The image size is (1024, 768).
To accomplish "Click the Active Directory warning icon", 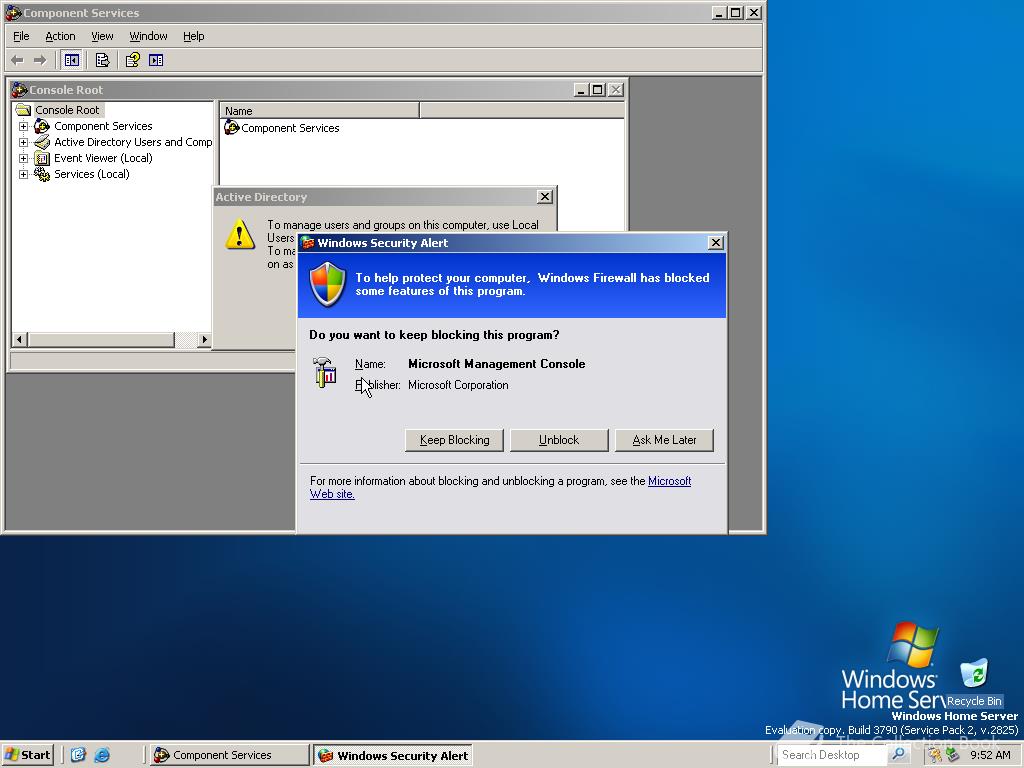I will [240, 234].
